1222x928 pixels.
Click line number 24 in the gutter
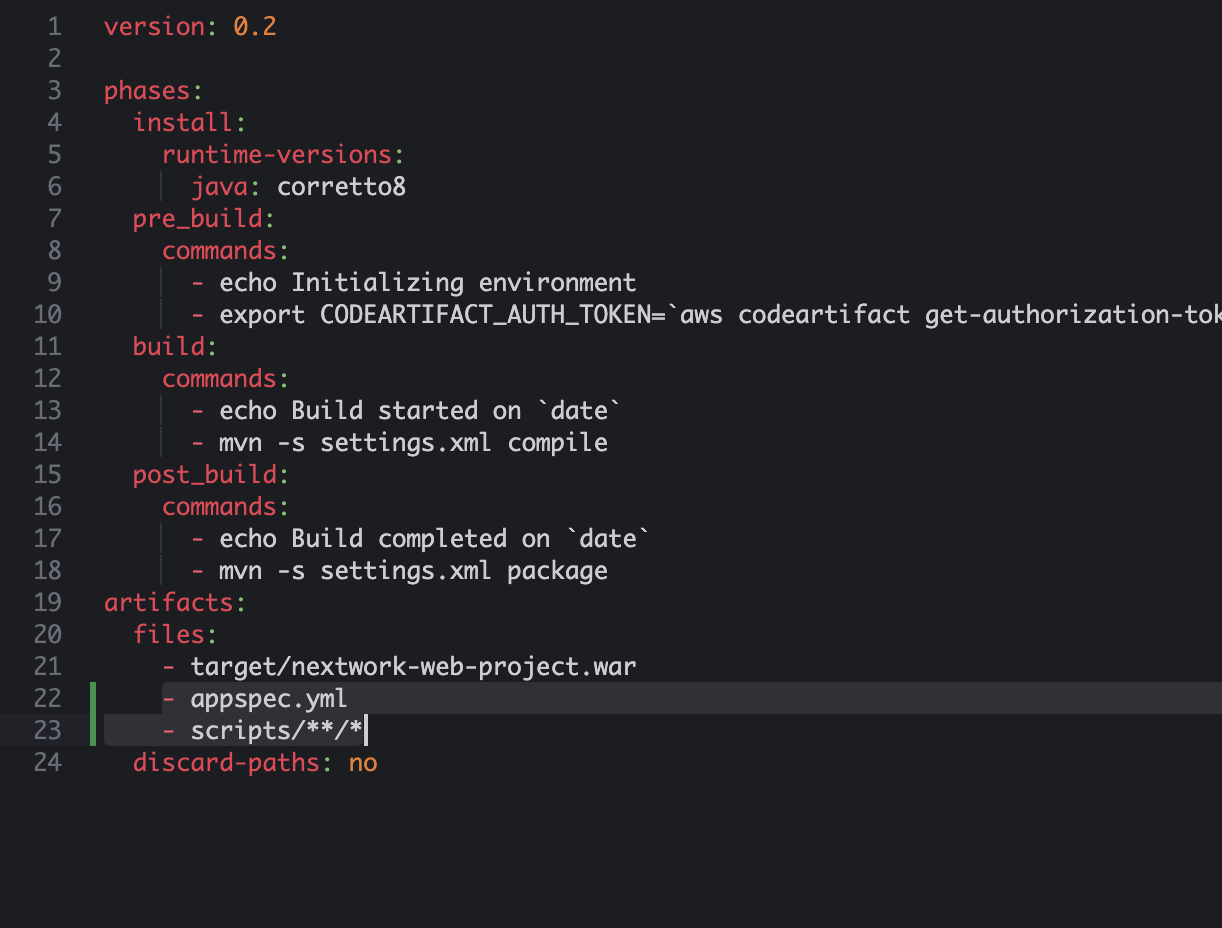coord(47,763)
